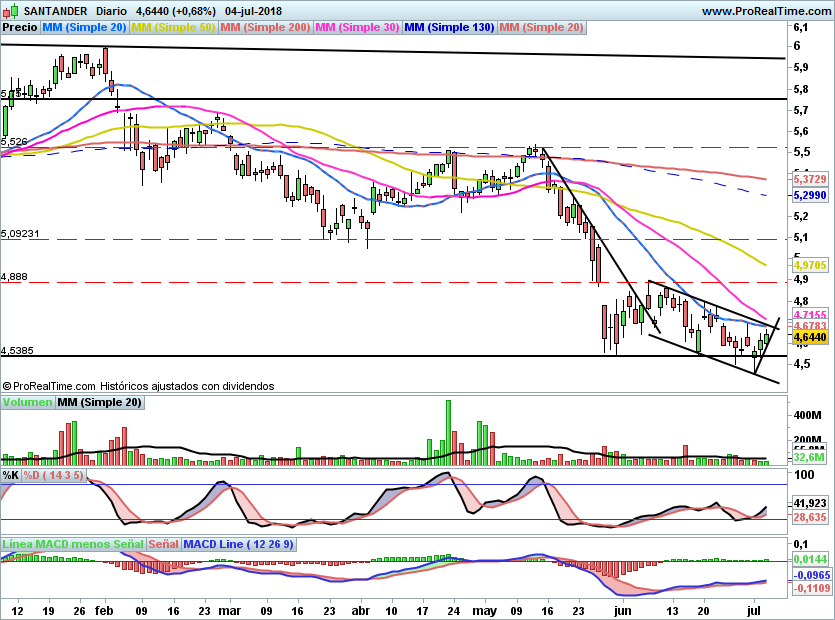The image size is (835, 620).
Task: Click the www.ProRealTime.com link
Action: click(766, 11)
